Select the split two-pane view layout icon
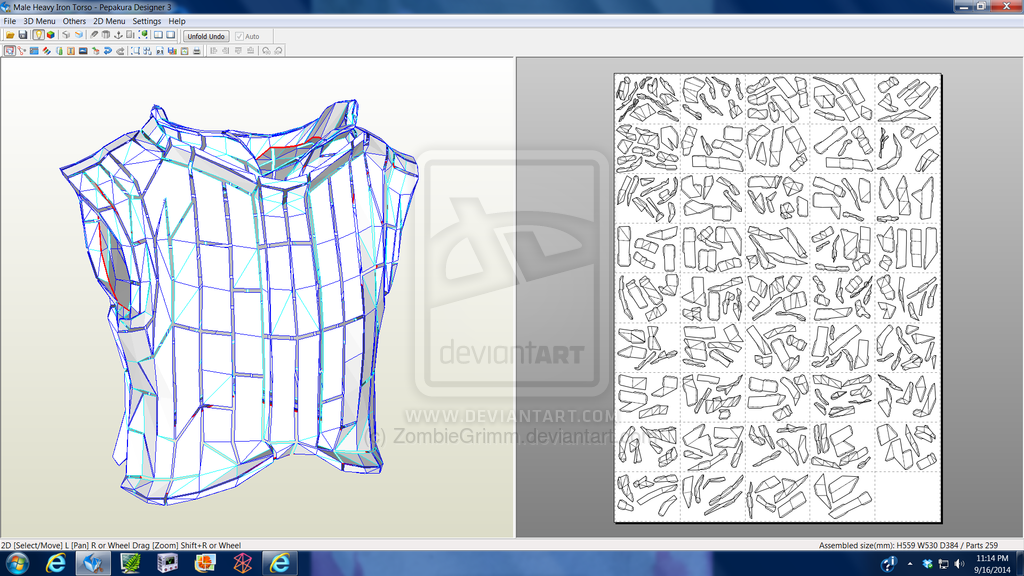Screen dimensions: 1024x576 [158, 35]
